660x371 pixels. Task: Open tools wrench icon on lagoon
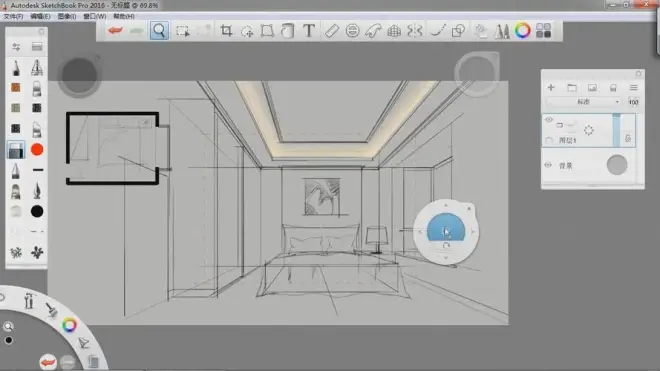[x=29, y=301]
